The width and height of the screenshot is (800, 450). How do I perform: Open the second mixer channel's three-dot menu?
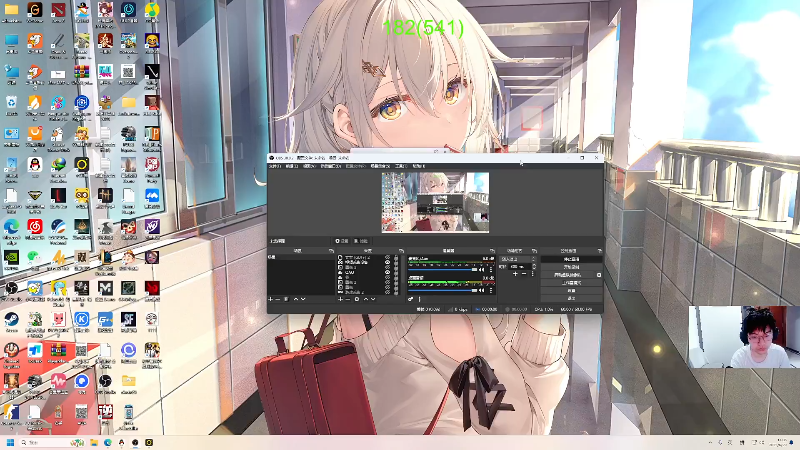click(491, 290)
